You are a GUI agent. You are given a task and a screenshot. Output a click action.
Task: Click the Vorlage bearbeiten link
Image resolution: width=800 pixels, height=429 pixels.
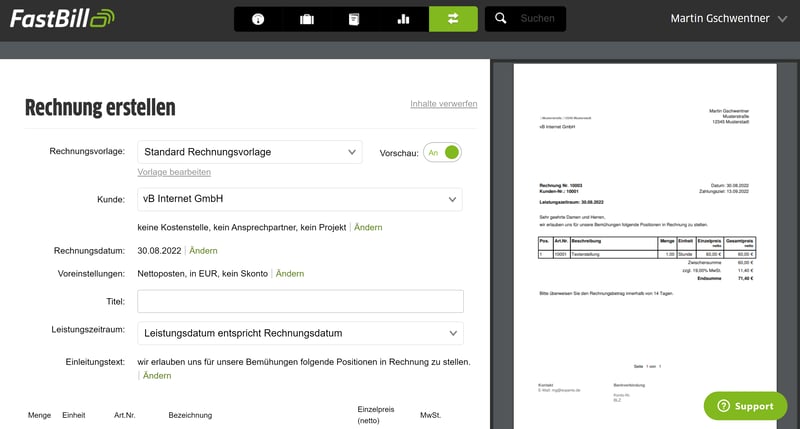[174, 173]
